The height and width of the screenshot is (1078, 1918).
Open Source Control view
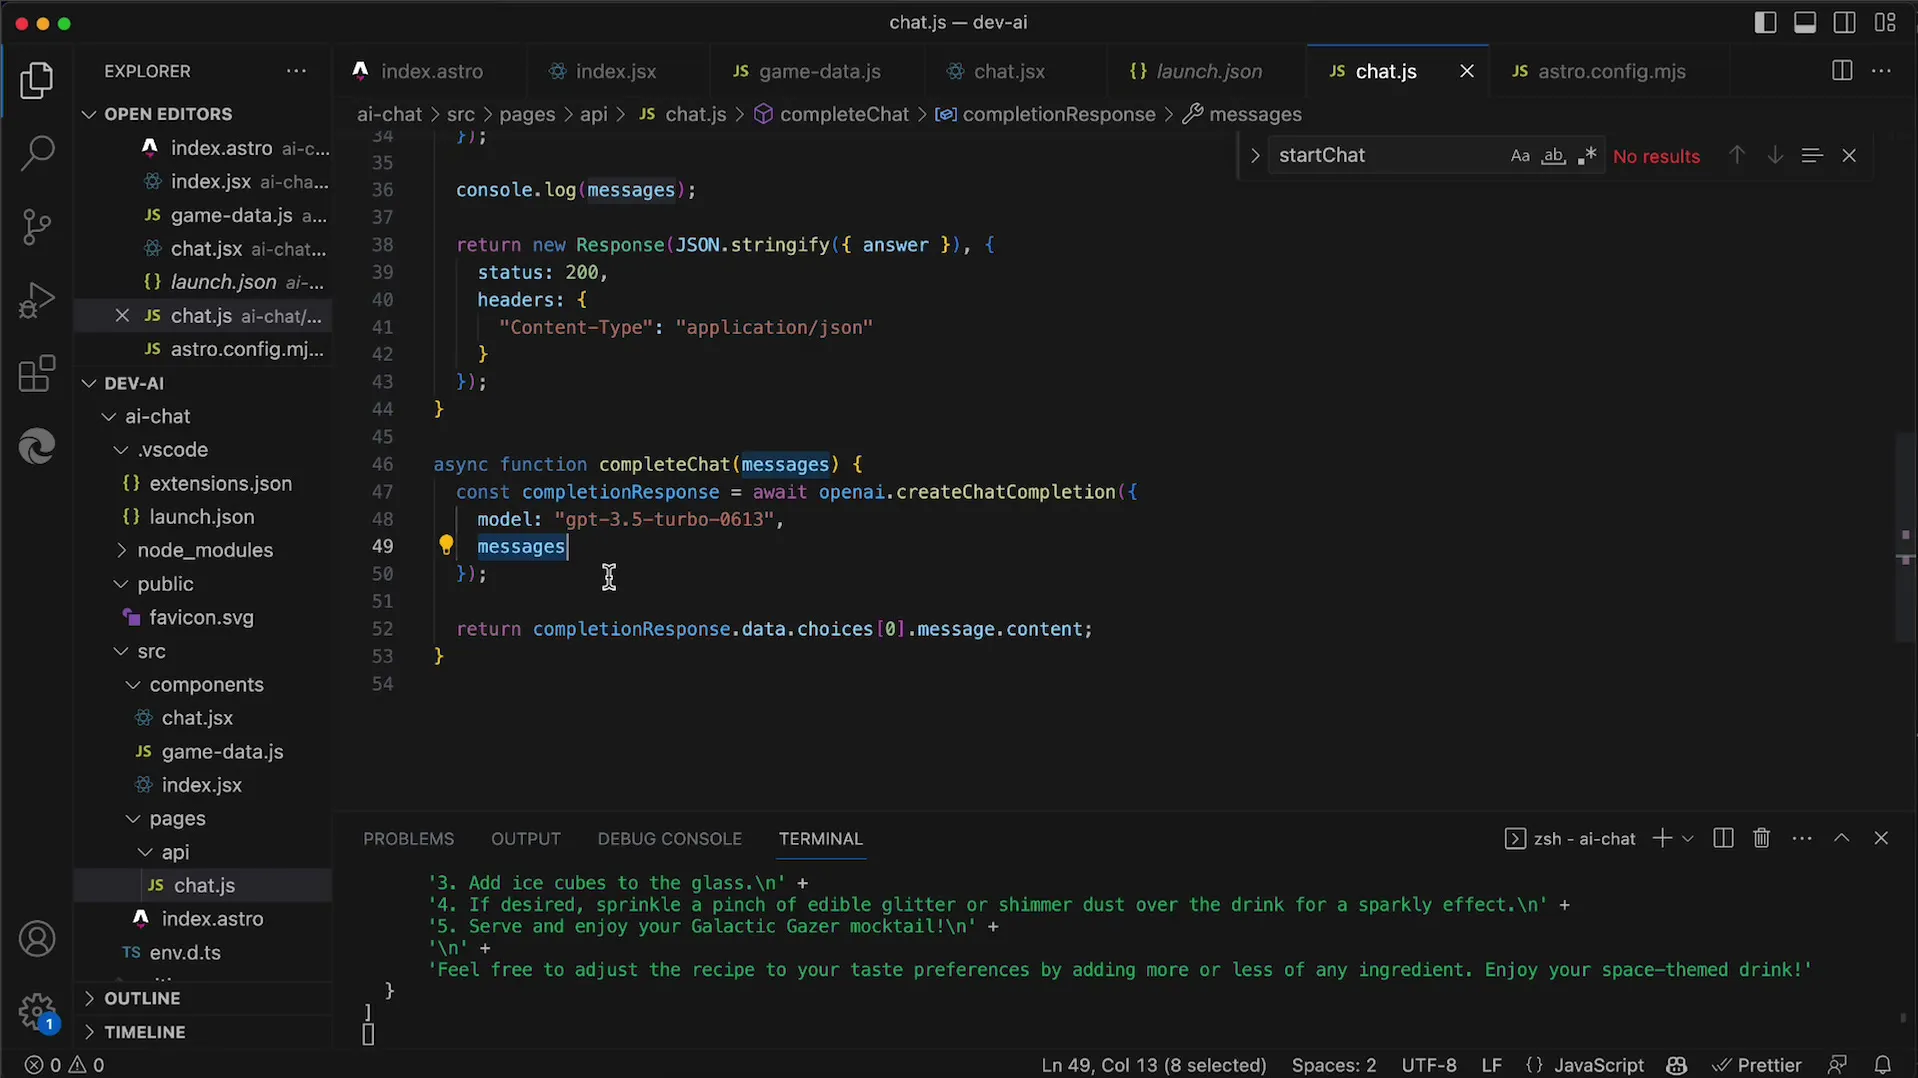37,227
